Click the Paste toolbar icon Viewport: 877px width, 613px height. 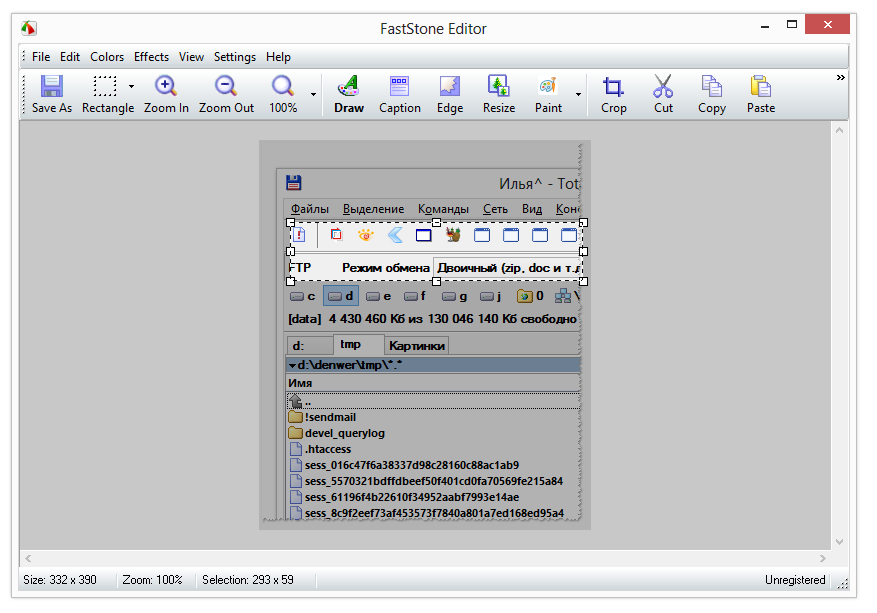[x=761, y=95]
